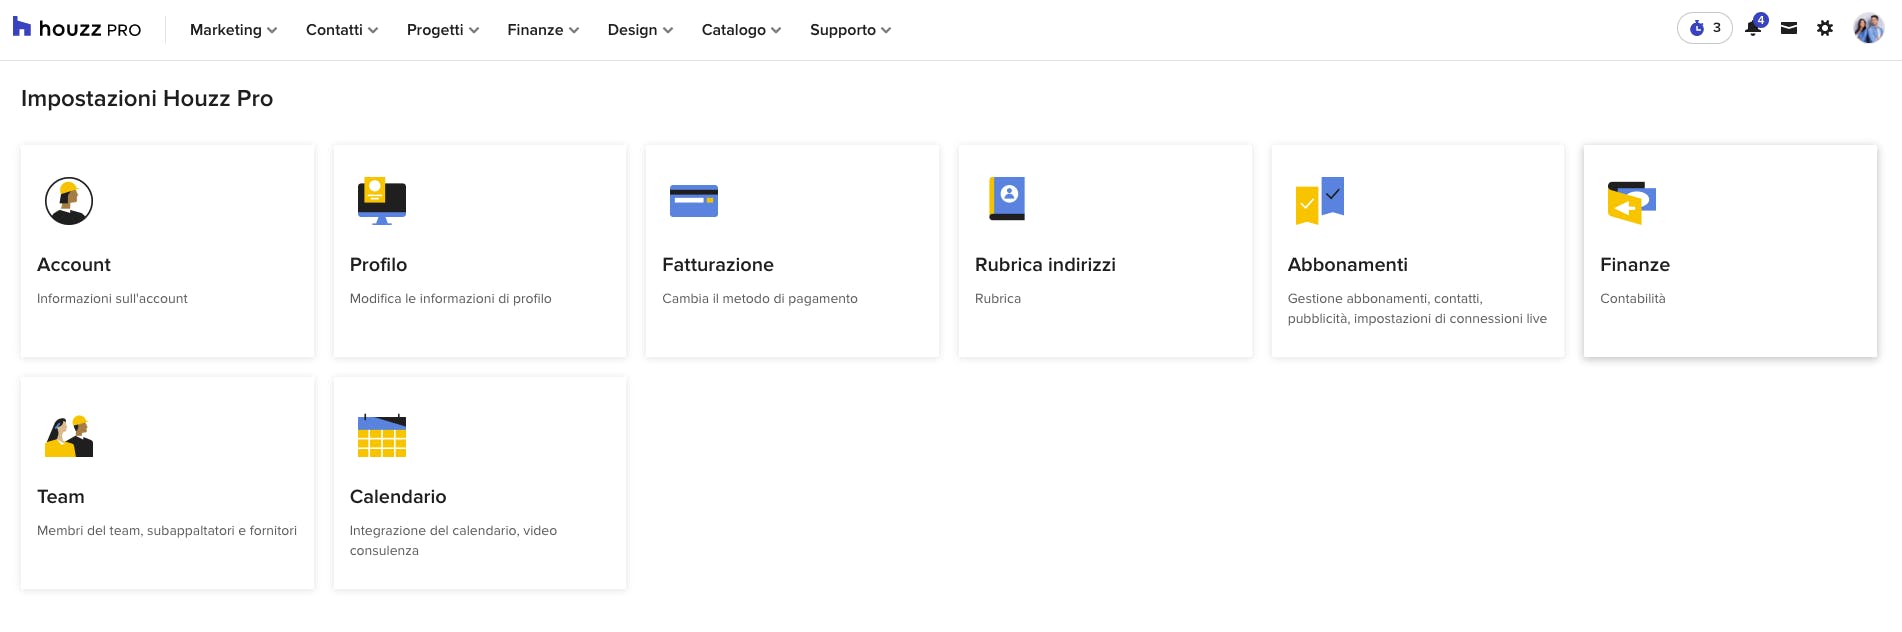This screenshot has width=1902, height=632.
Task: Open the Contatti menu label
Action: click(334, 30)
